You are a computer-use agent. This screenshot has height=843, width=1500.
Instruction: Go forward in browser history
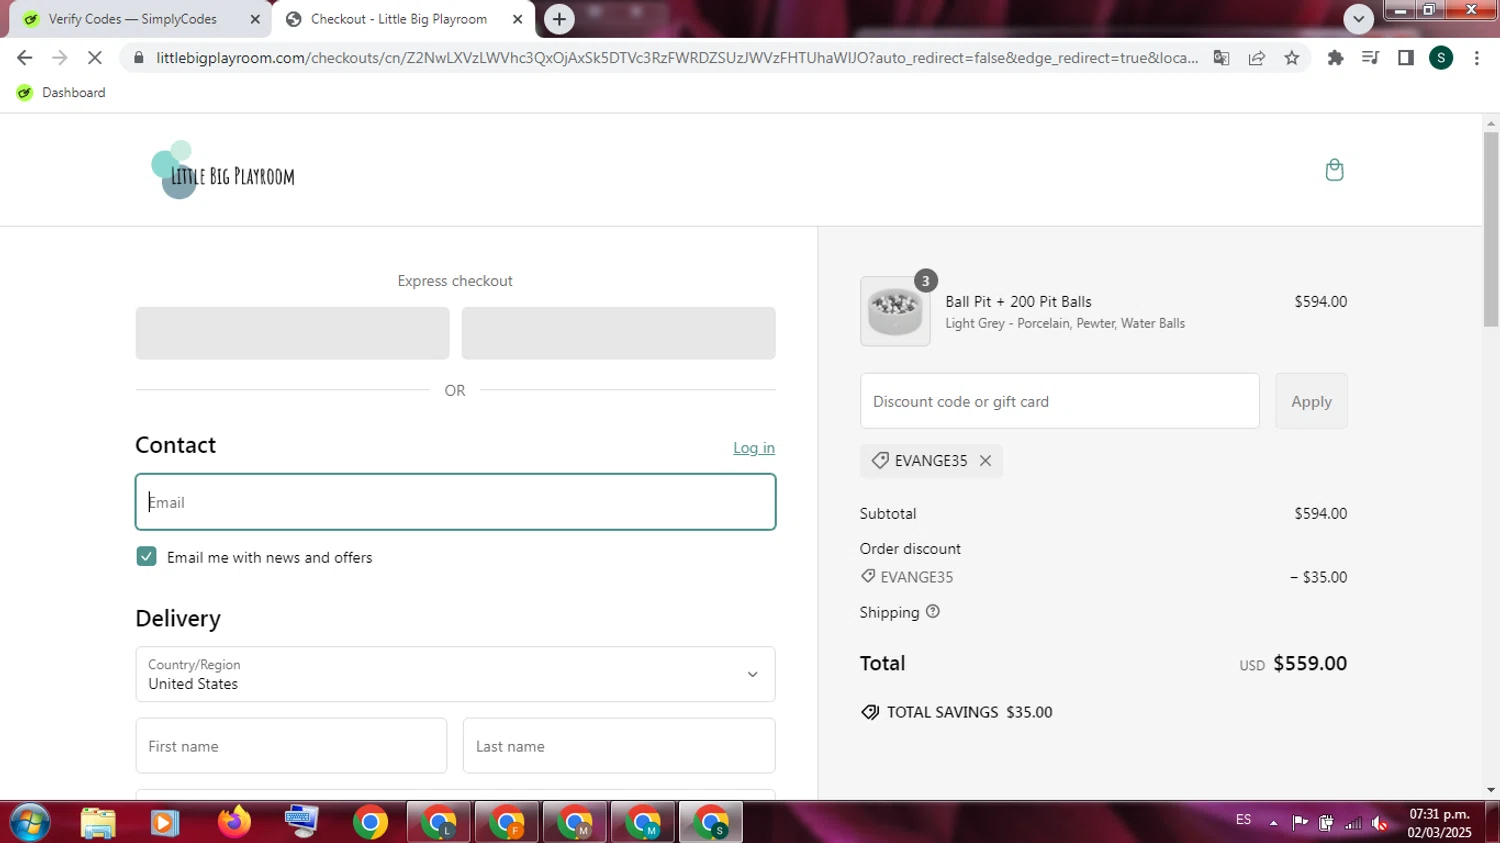click(60, 58)
